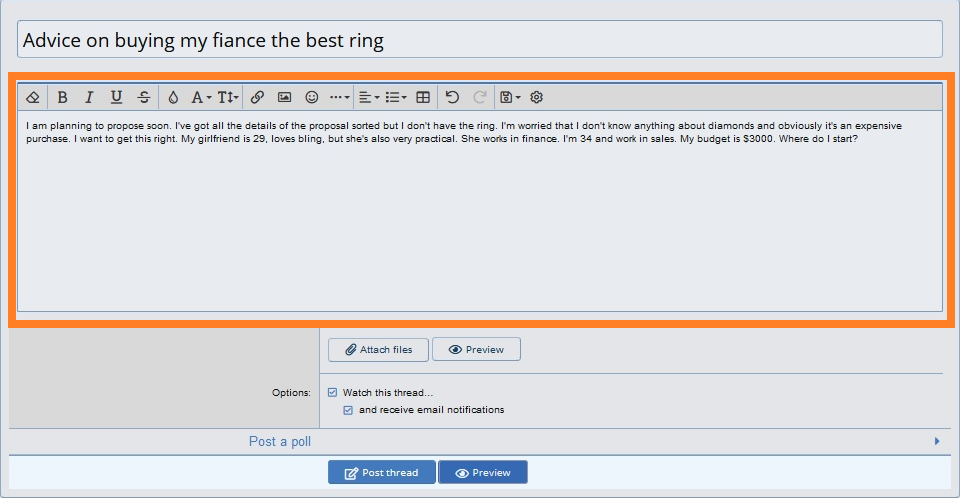The height and width of the screenshot is (498, 960).
Task: Open the list options dropdown
Action: coord(396,97)
